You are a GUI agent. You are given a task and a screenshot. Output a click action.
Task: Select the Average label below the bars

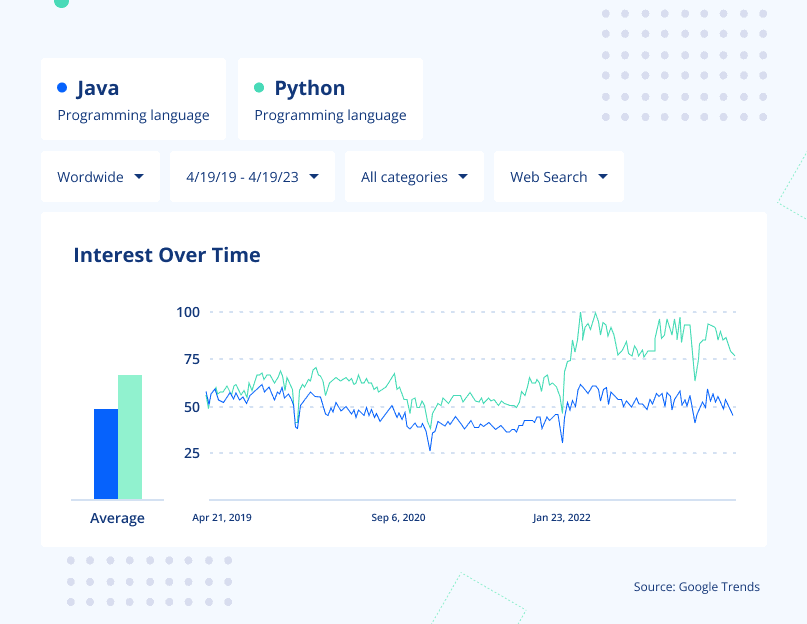click(x=117, y=518)
